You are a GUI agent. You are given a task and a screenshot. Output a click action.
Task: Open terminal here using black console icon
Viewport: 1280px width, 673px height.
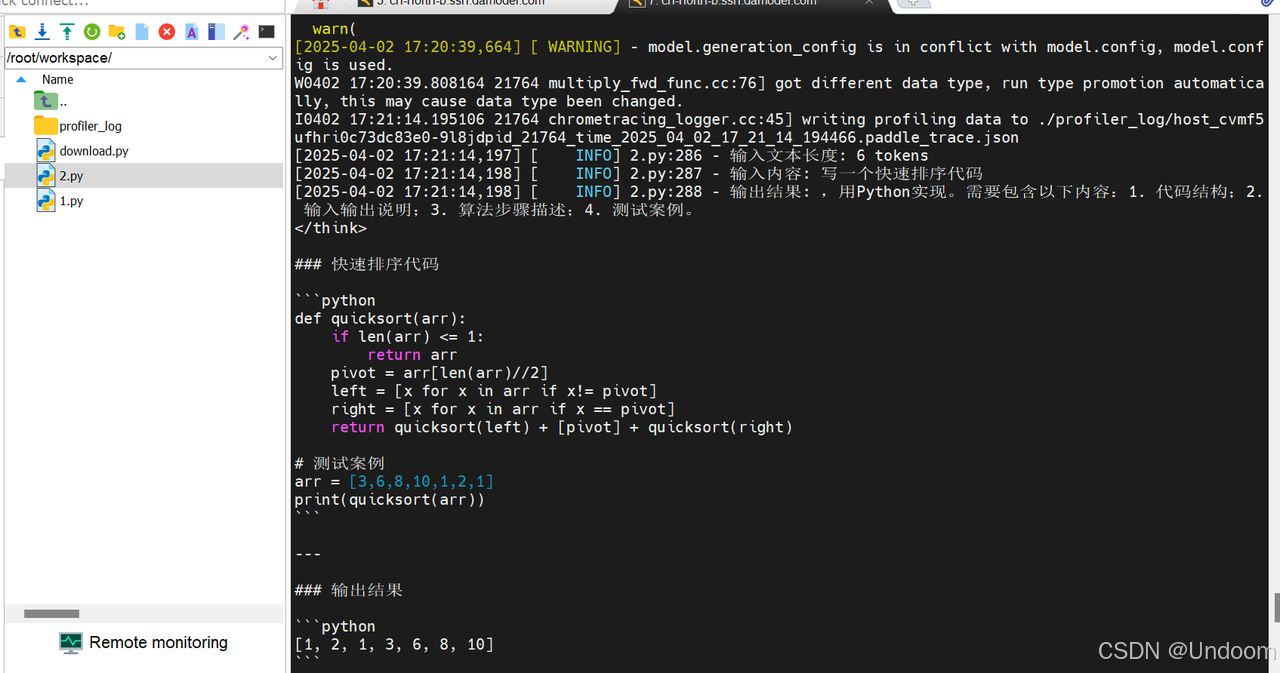click(x=266, y=32)
